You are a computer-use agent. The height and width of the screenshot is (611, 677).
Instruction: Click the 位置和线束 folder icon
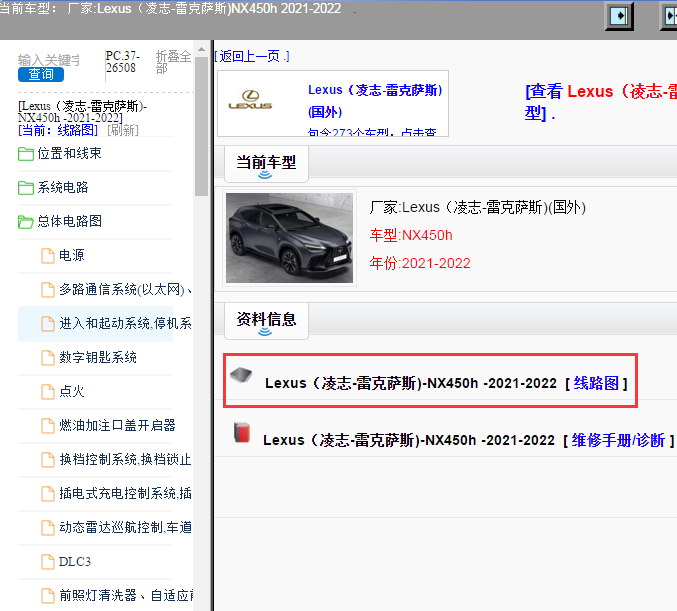point(26,154)
